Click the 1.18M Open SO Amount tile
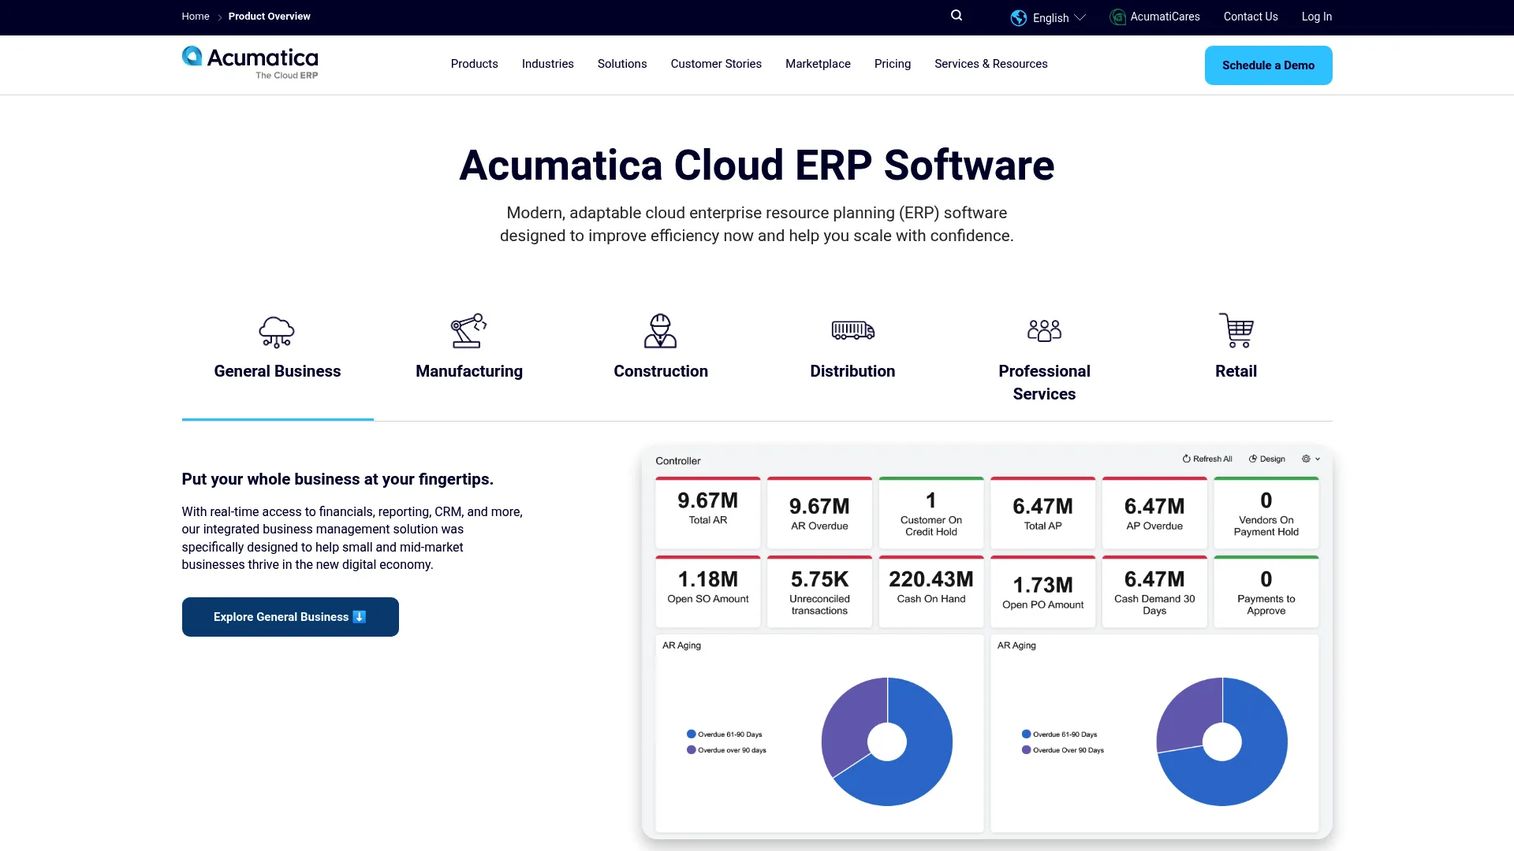The width and height of the screenshot is (1514, 851). (708, 592)
